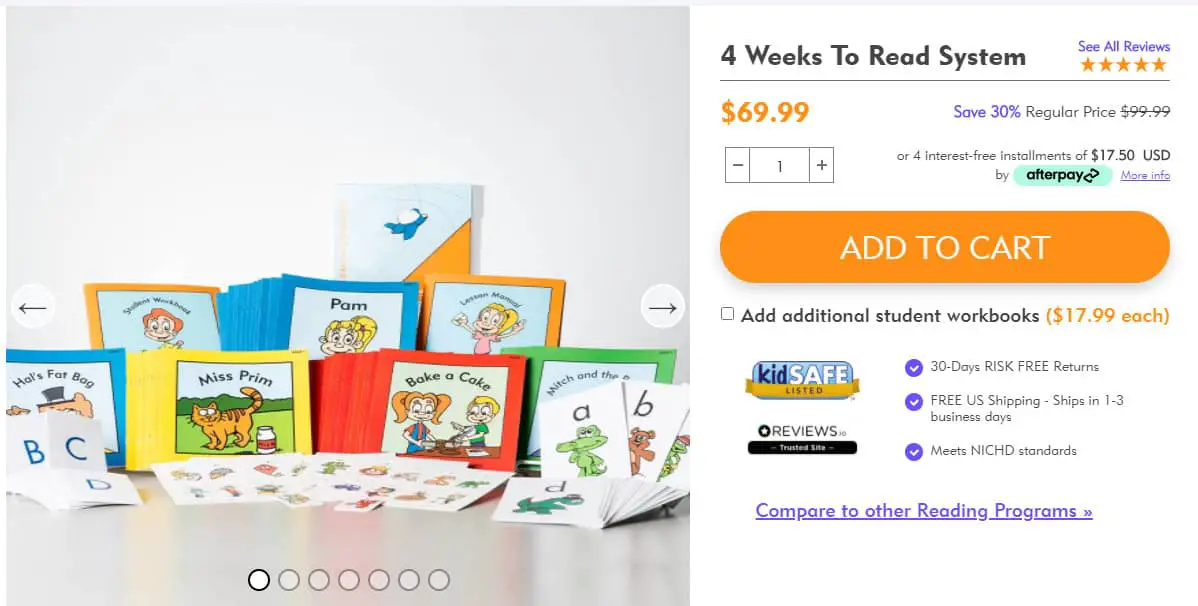Open Afterpay More info link

1145,175
